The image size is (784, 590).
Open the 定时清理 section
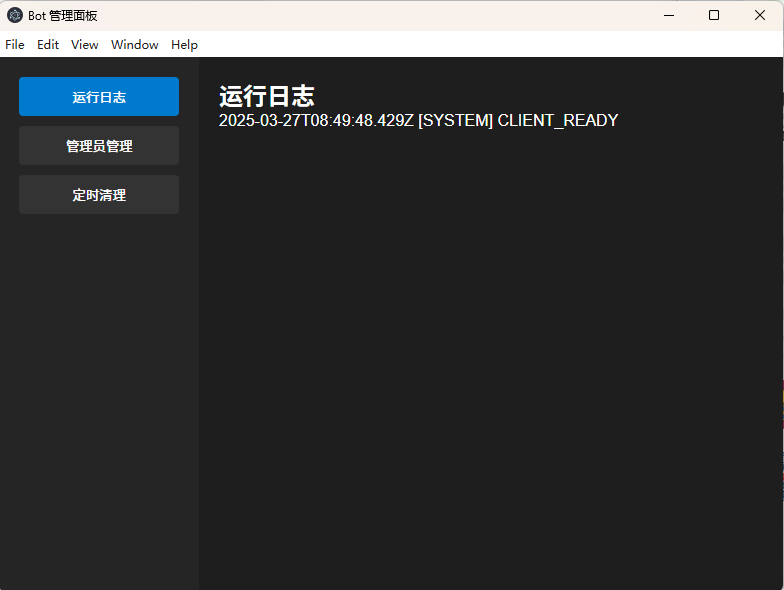point(99,194)
